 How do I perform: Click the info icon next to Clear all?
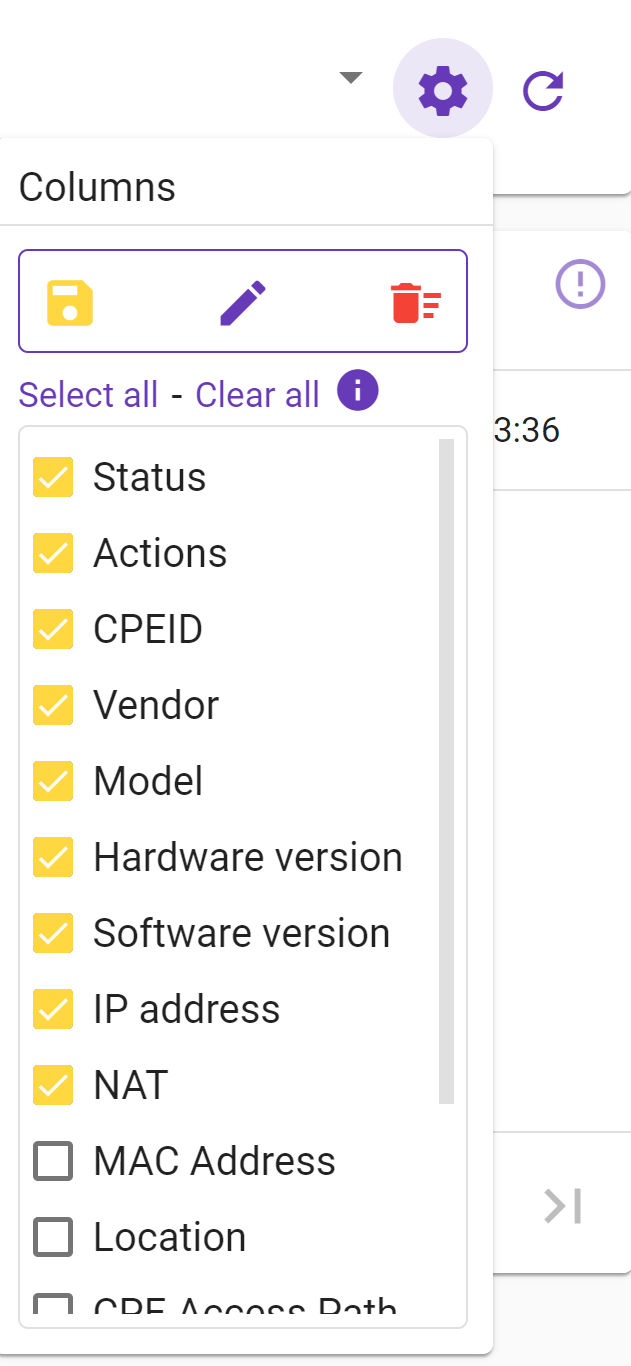click(x=357, y=391)
